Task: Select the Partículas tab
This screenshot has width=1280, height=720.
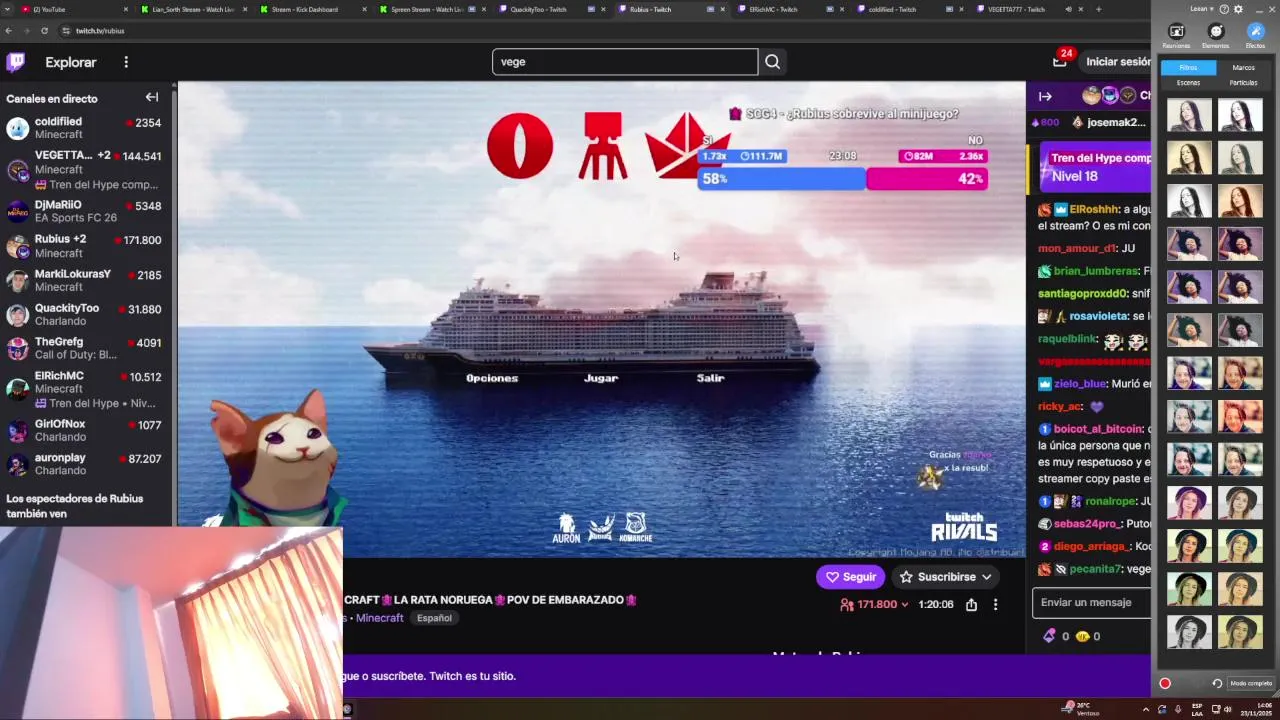Action: pos(1243,82)
